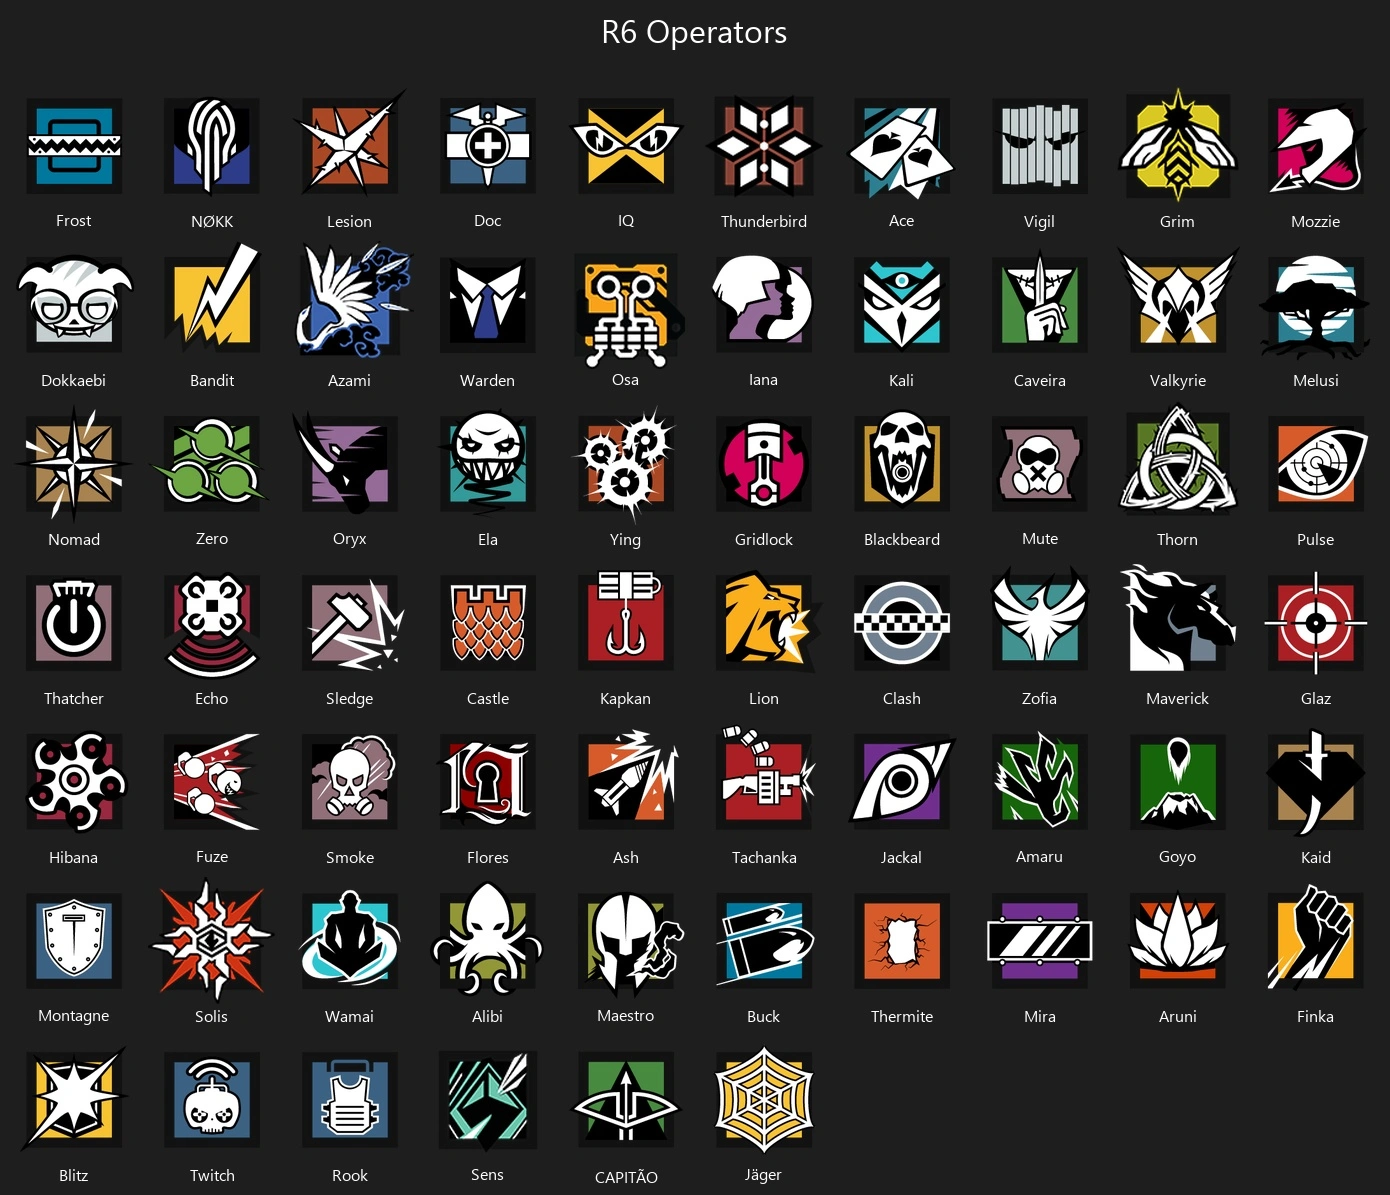Viewport: 1390px width, 1195px height.
Task: Select the Hibana operator thumbnail
Action: coord(74,782)
